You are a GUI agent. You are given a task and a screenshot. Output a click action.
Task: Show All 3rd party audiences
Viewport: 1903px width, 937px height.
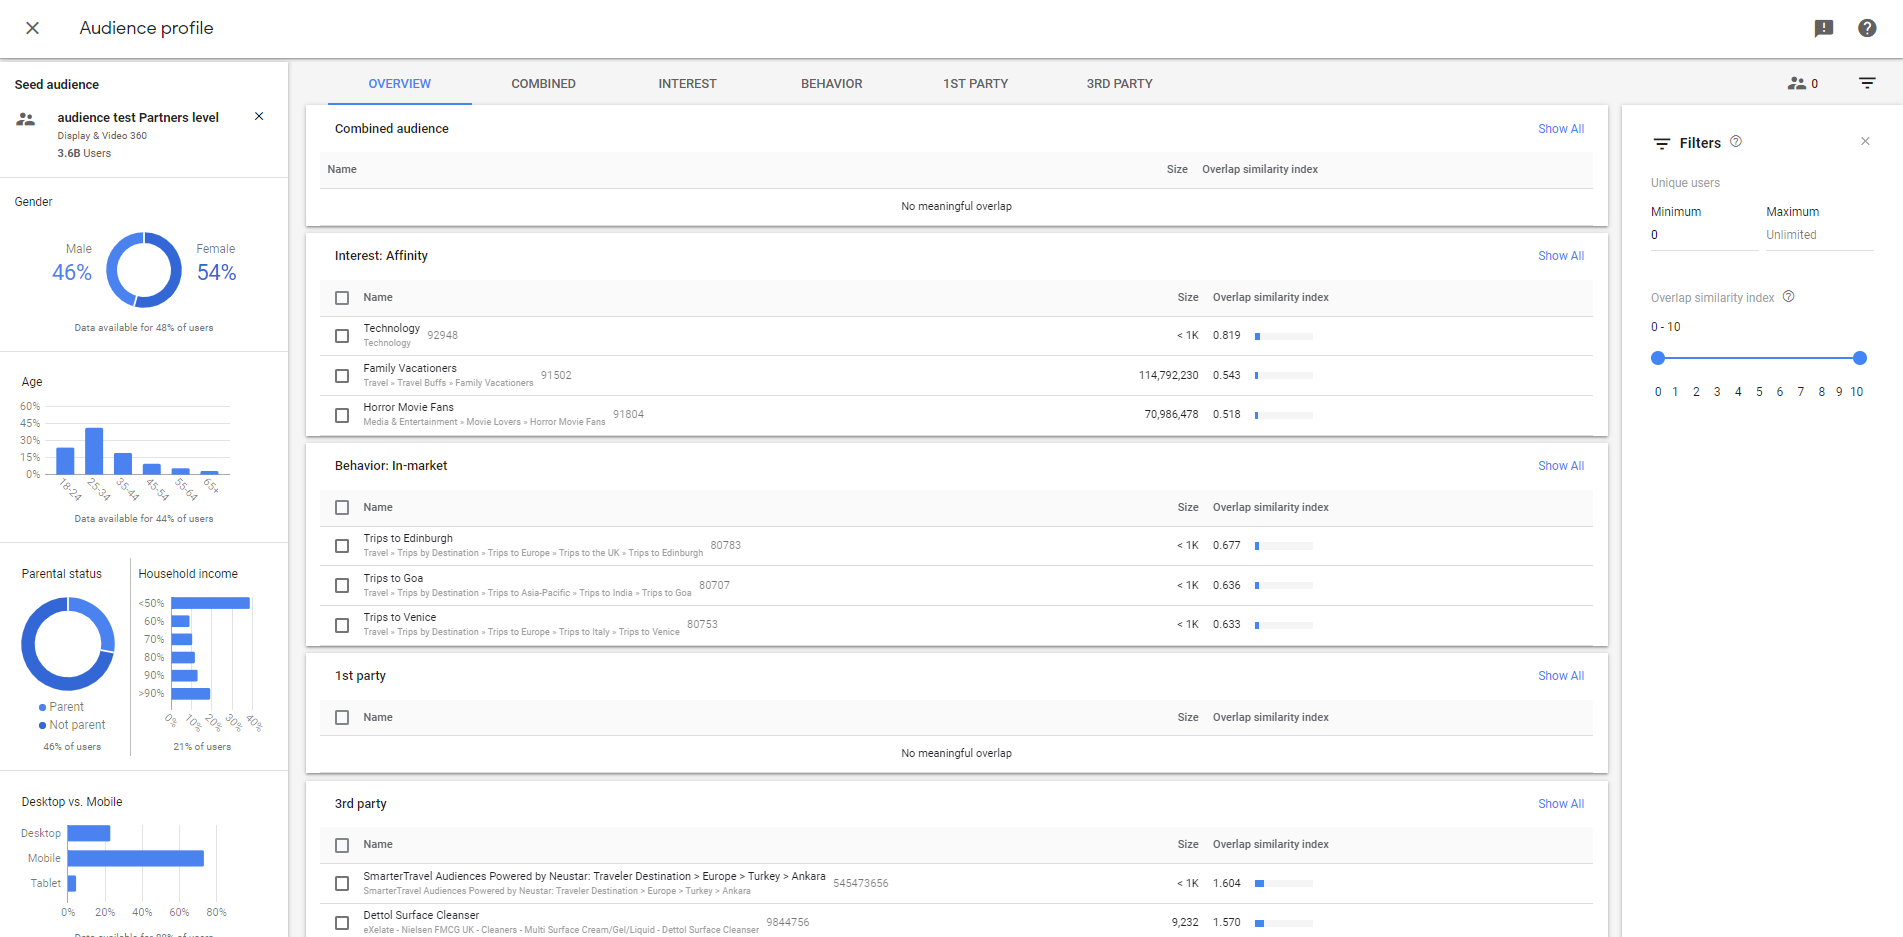click(1560, 804)
